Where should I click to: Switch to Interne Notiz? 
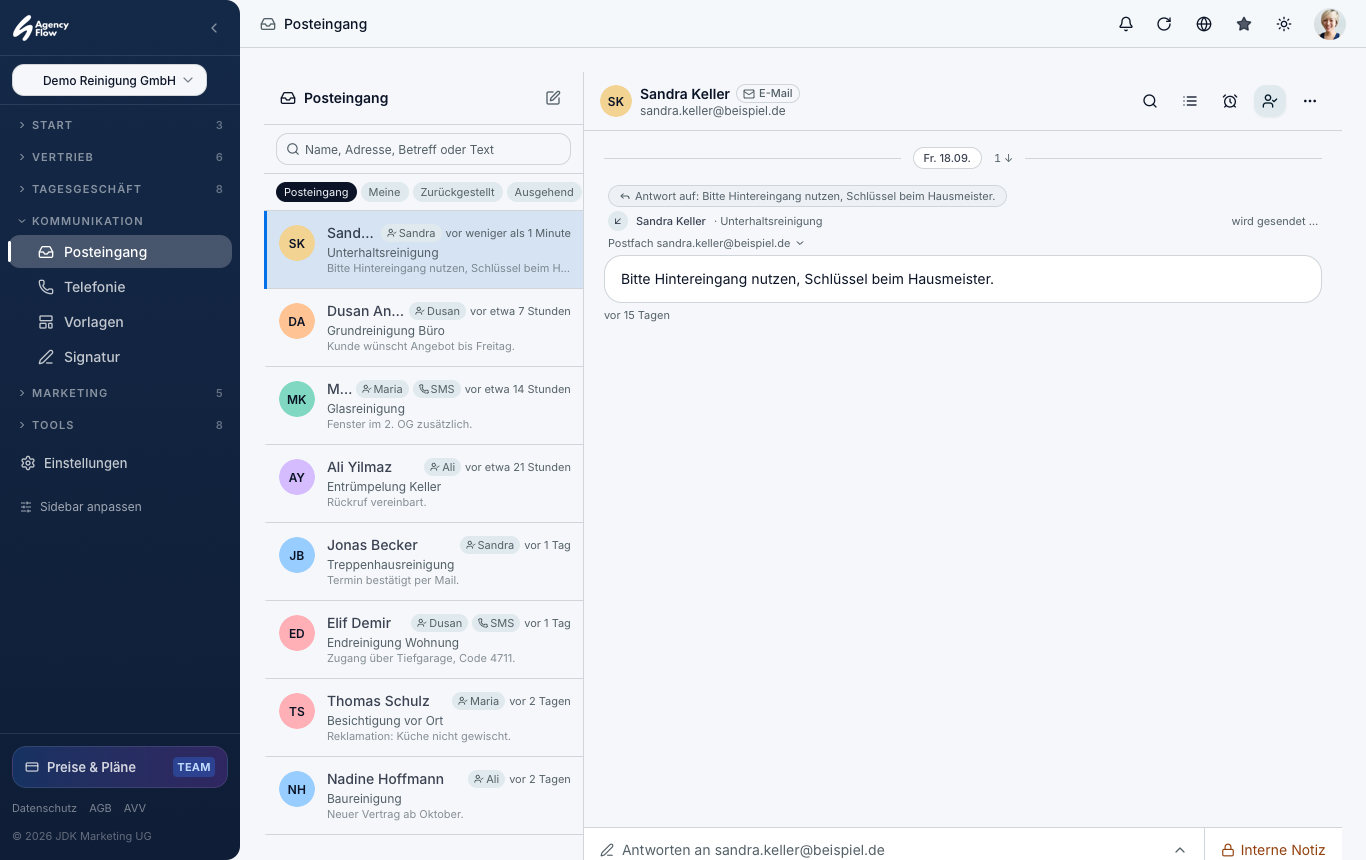[x=1273, y=850]
